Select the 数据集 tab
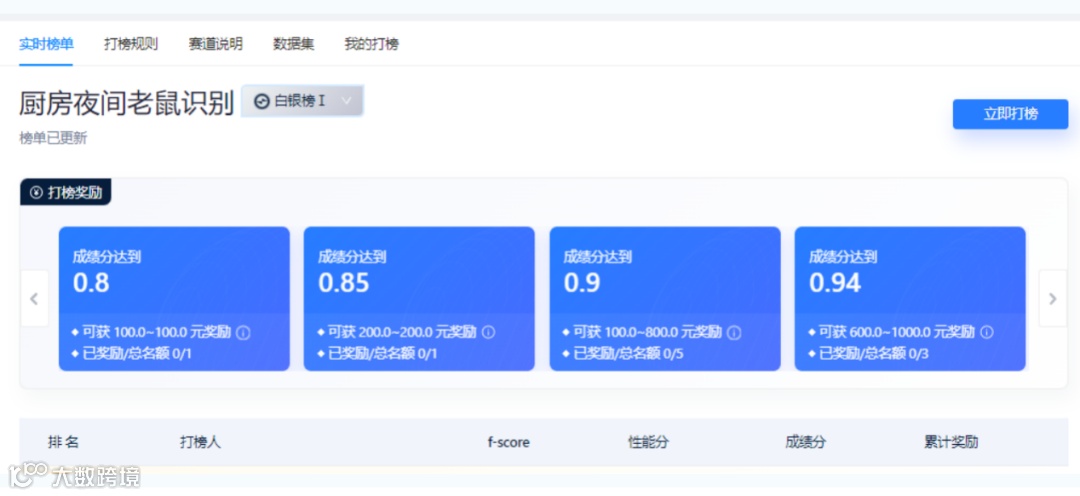 pyautogui.click(x=293, y=44)
